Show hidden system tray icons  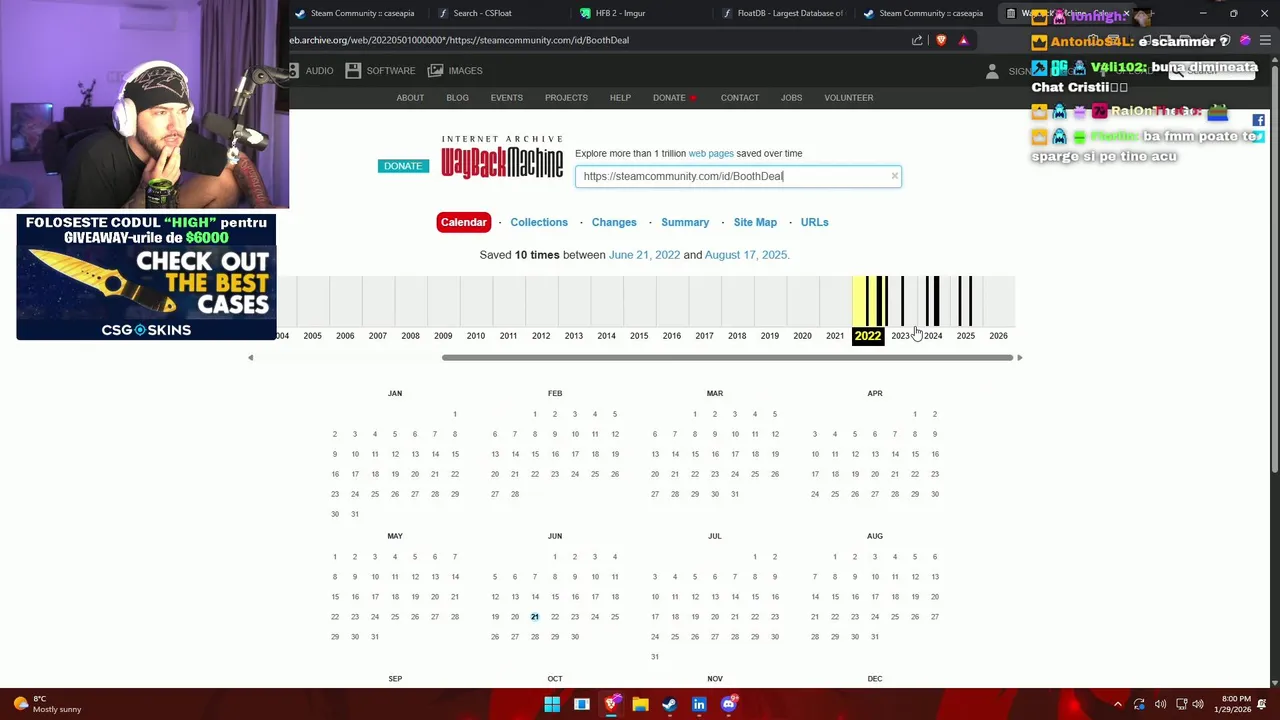click(x=1118, y=704)
